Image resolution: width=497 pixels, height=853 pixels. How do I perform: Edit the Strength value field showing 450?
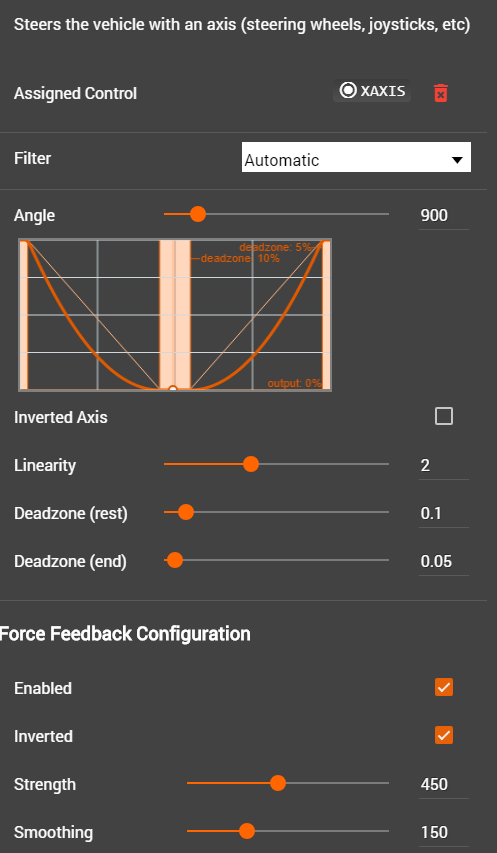tap(443, 784)
